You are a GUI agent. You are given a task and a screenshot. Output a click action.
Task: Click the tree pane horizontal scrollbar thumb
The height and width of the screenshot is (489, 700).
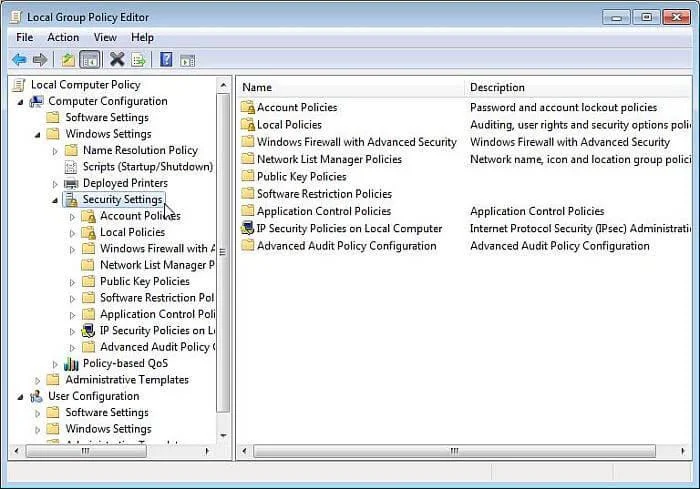click(x=86, y=451)
